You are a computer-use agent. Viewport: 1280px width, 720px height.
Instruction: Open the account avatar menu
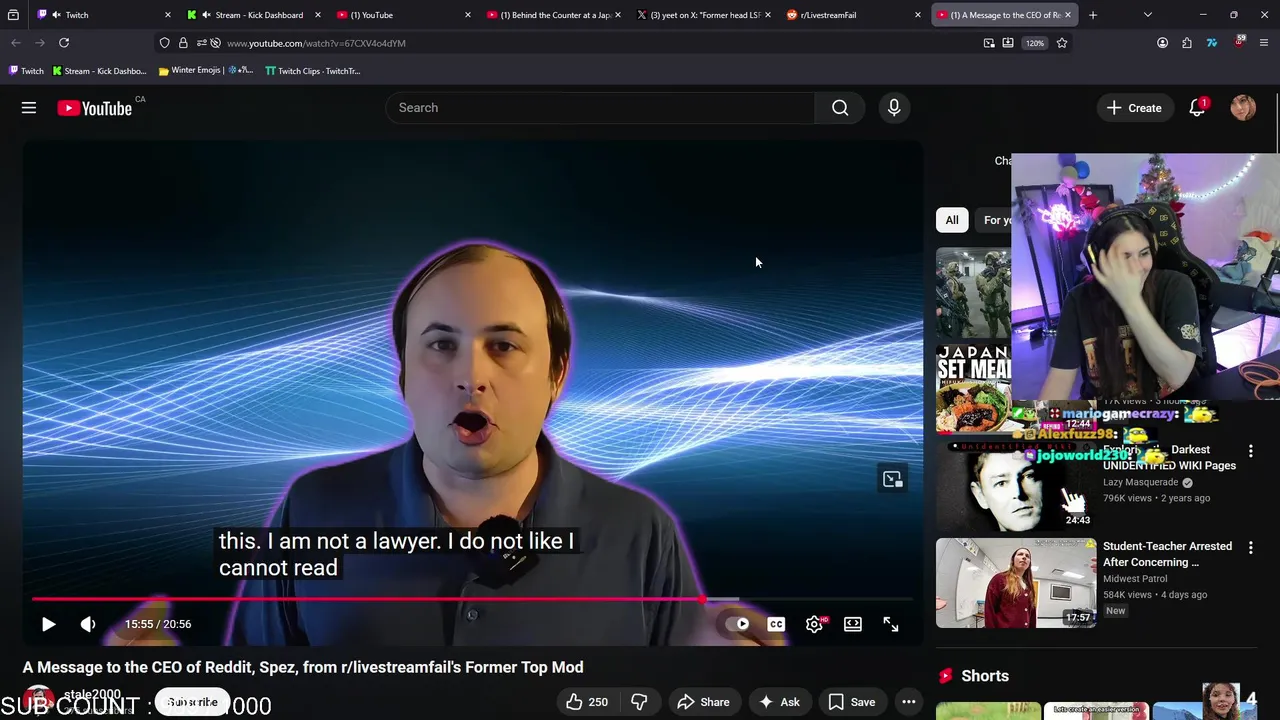coord(1243,108)
